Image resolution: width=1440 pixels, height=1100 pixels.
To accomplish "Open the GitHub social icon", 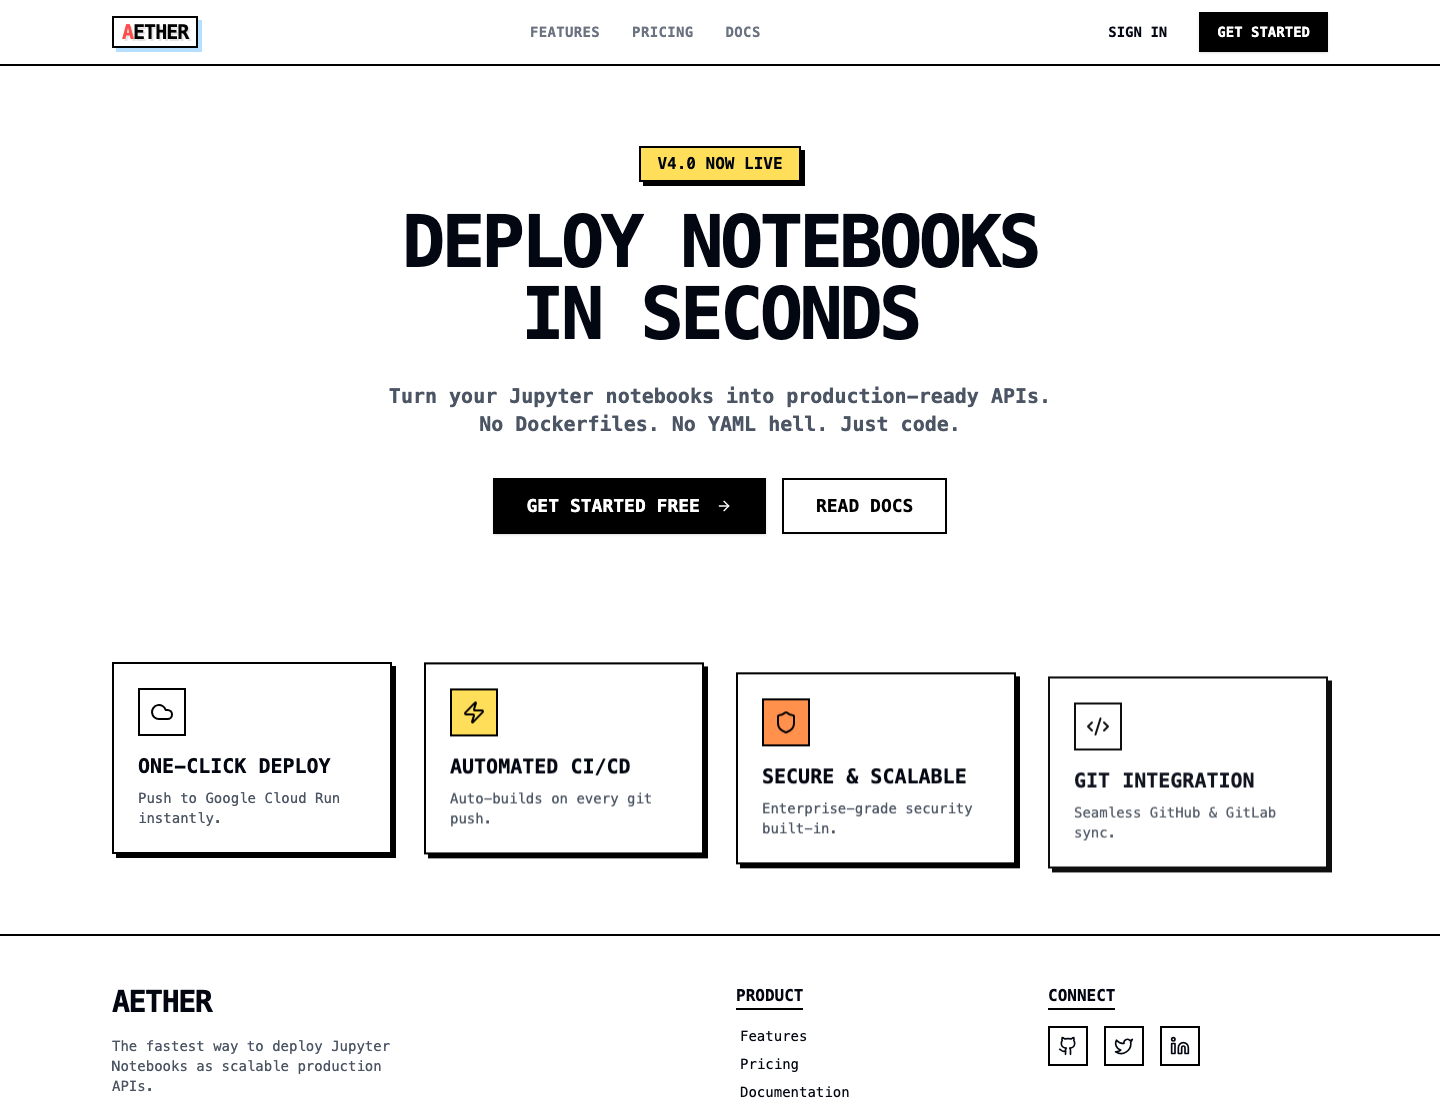I will click(x=1068, y=1046).
